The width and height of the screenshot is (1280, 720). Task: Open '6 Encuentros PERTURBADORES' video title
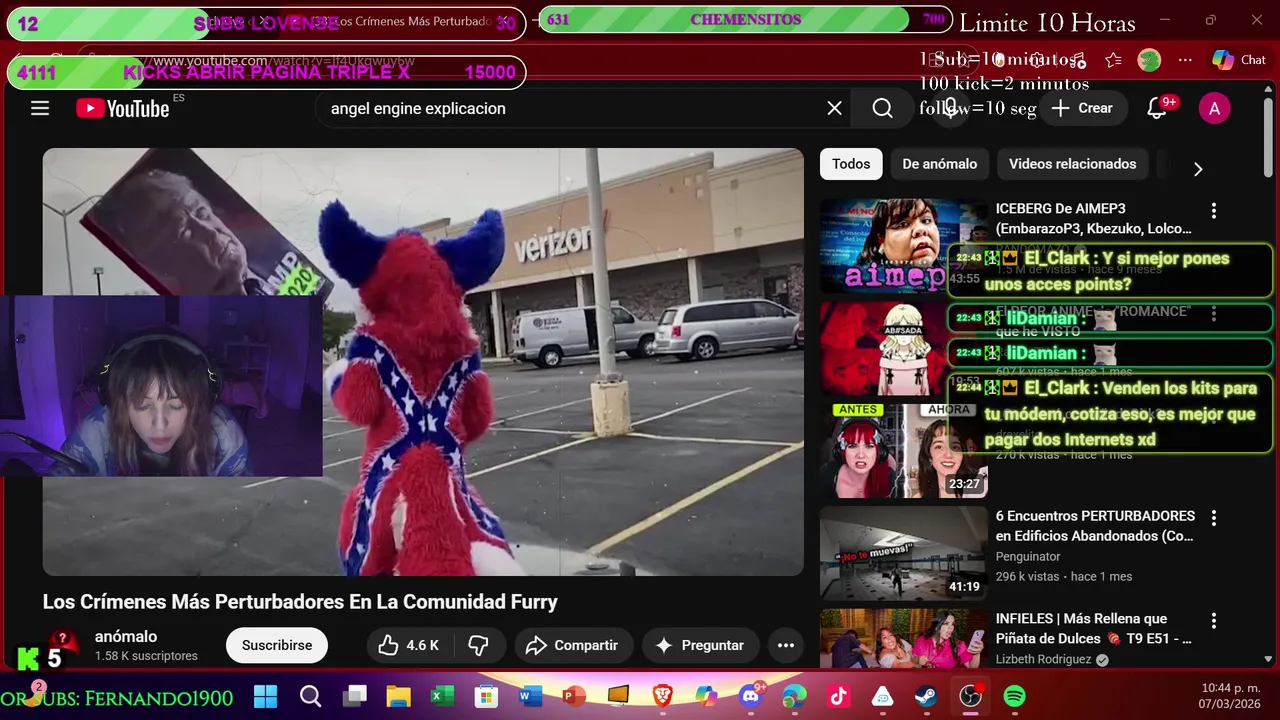pos(1095,526)
